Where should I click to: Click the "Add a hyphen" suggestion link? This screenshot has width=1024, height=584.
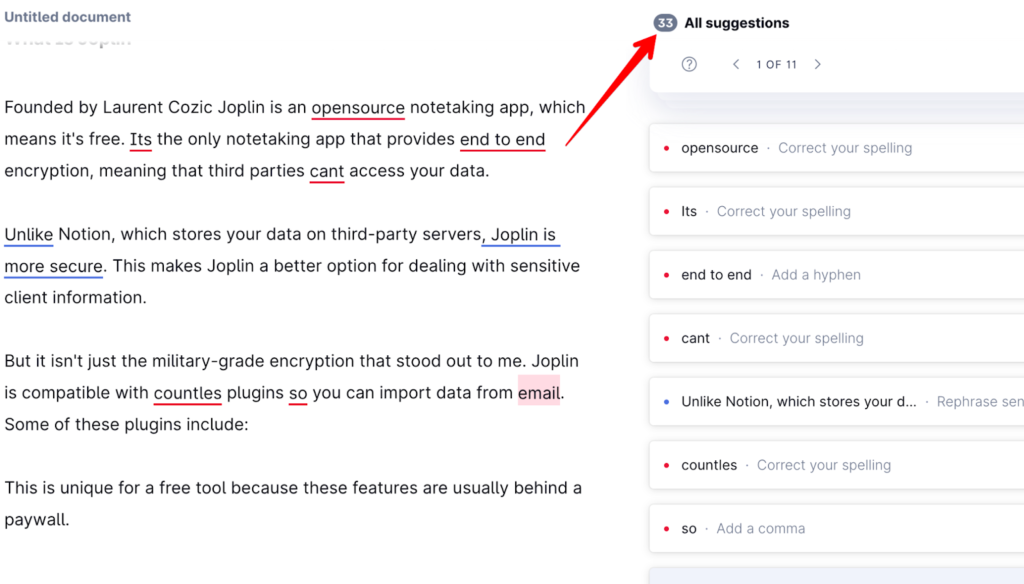(x=816, y=274)
